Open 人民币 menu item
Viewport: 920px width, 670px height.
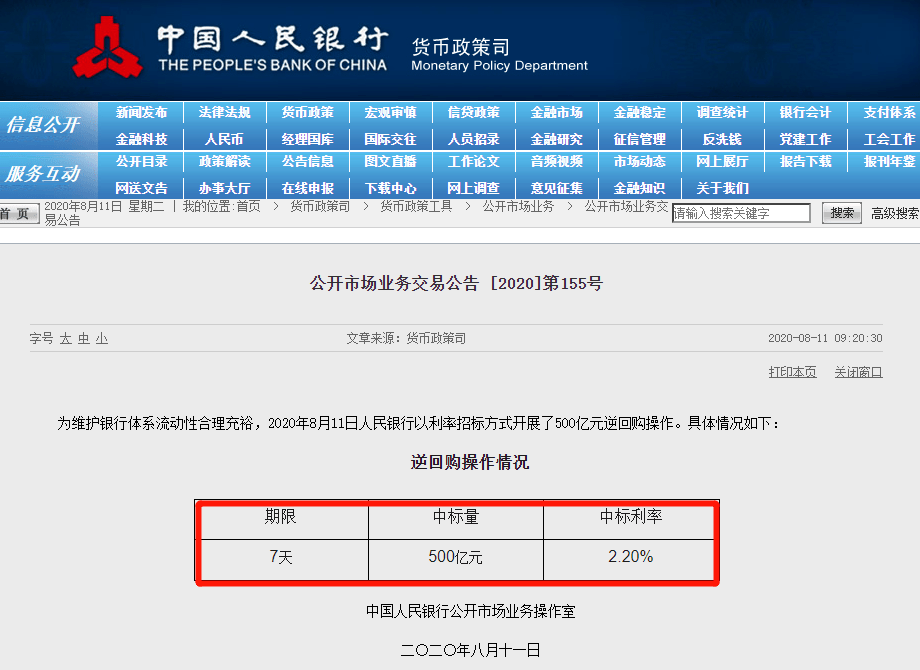point(224,139)
